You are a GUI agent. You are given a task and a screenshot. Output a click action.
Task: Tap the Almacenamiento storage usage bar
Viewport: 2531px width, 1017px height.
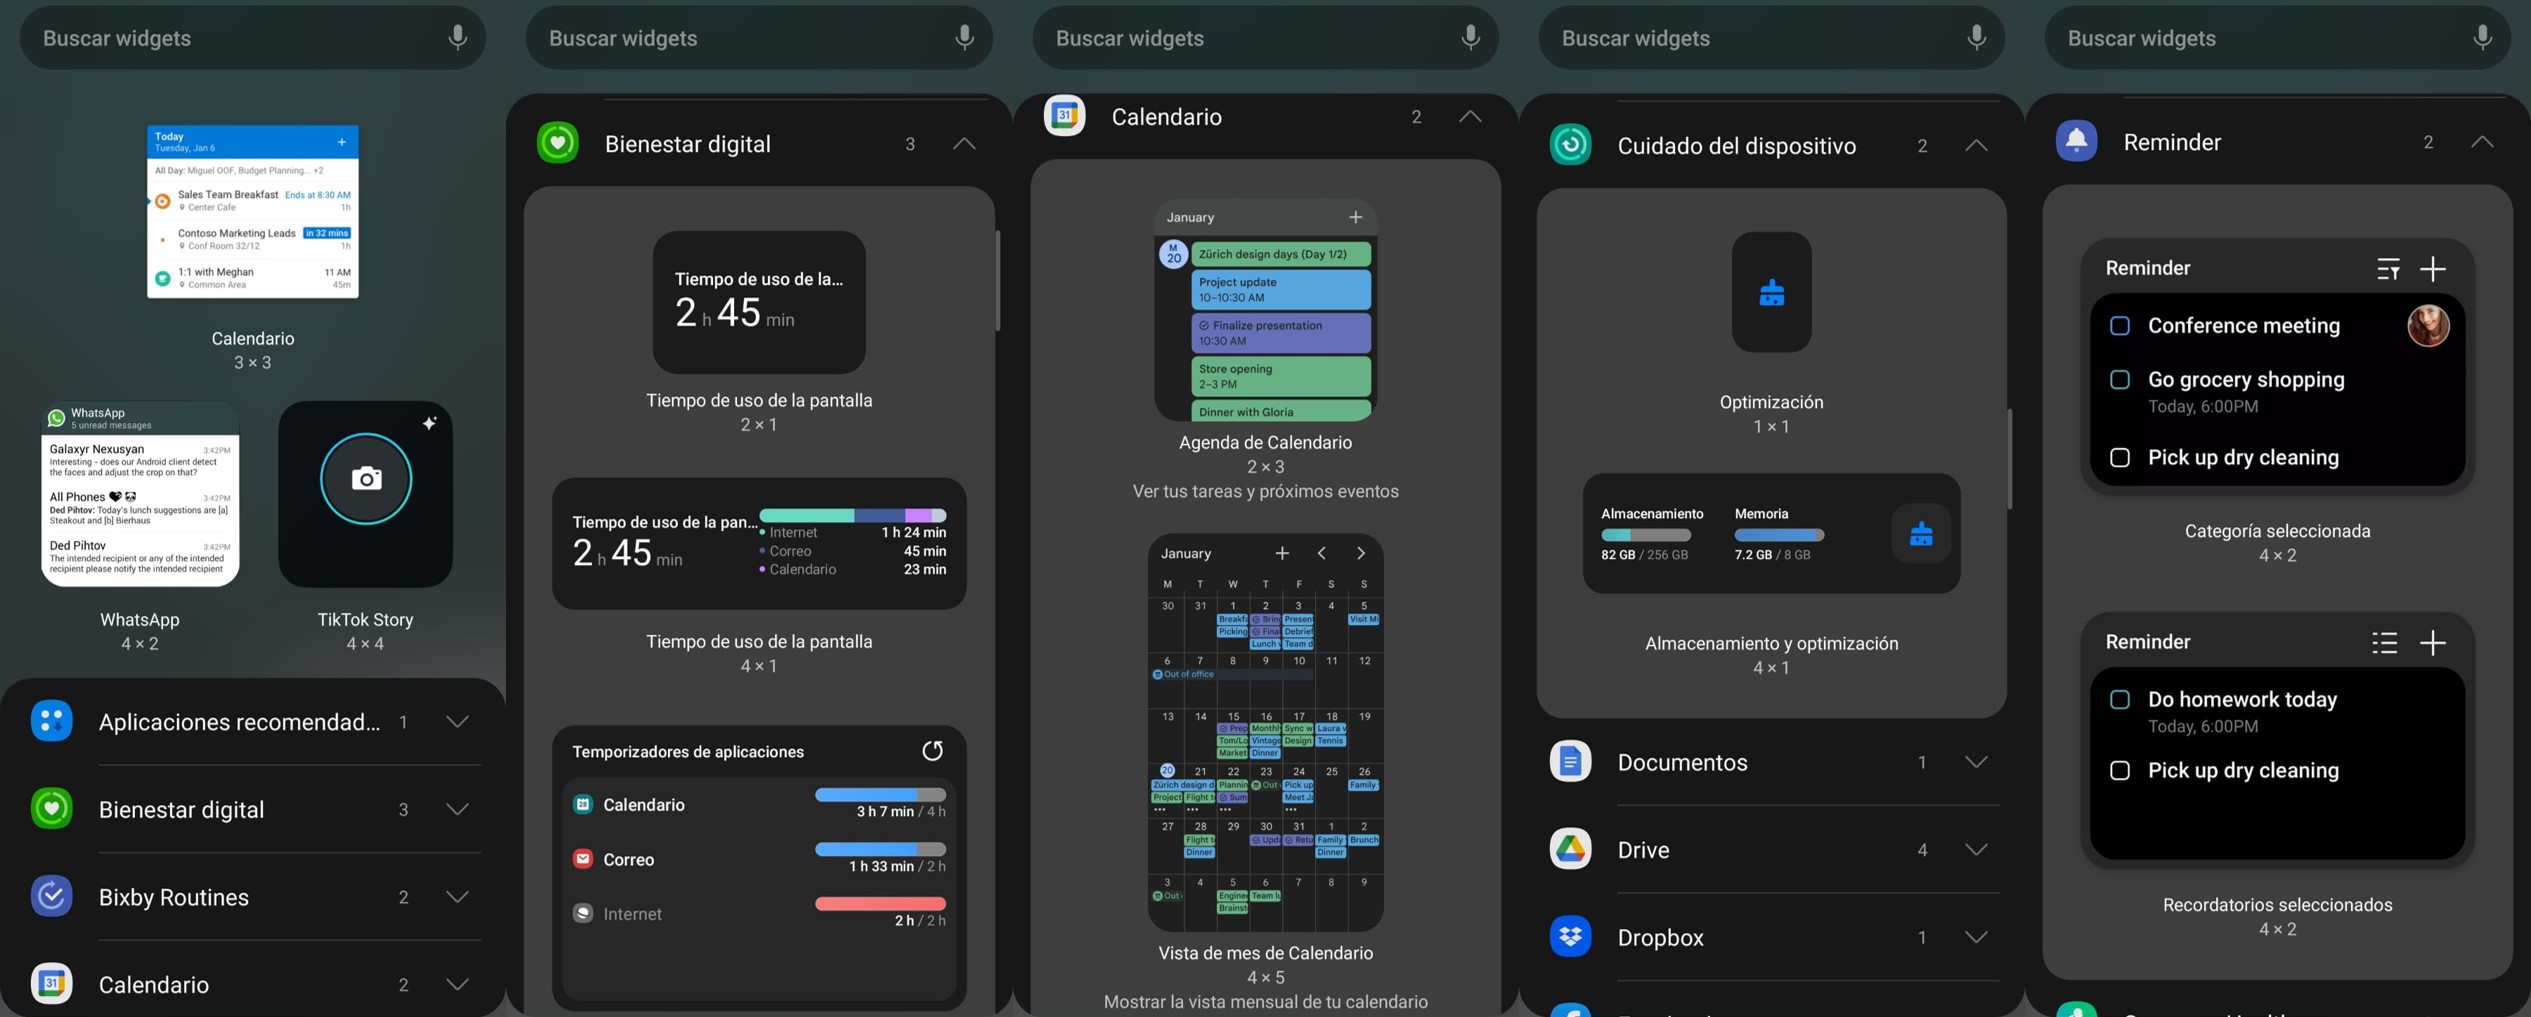[x=1645, y=535]
